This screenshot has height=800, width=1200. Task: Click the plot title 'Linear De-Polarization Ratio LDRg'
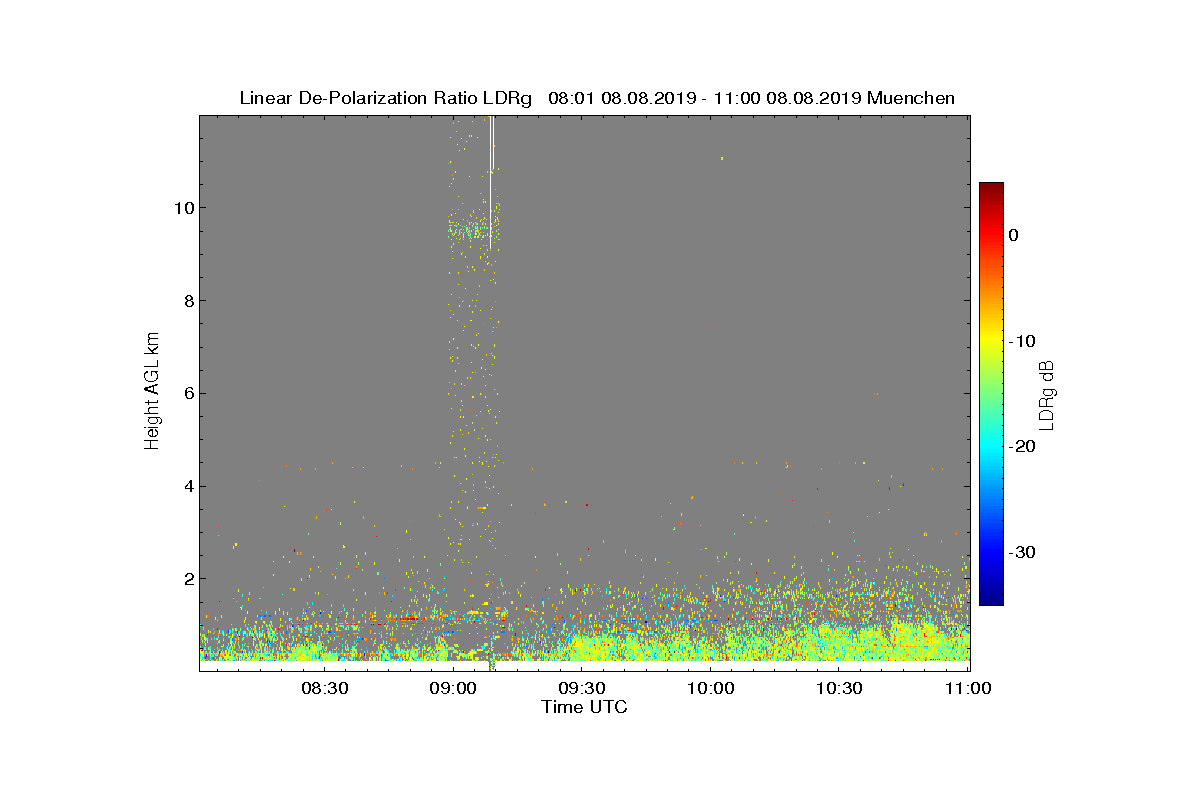tap(388, 98)
